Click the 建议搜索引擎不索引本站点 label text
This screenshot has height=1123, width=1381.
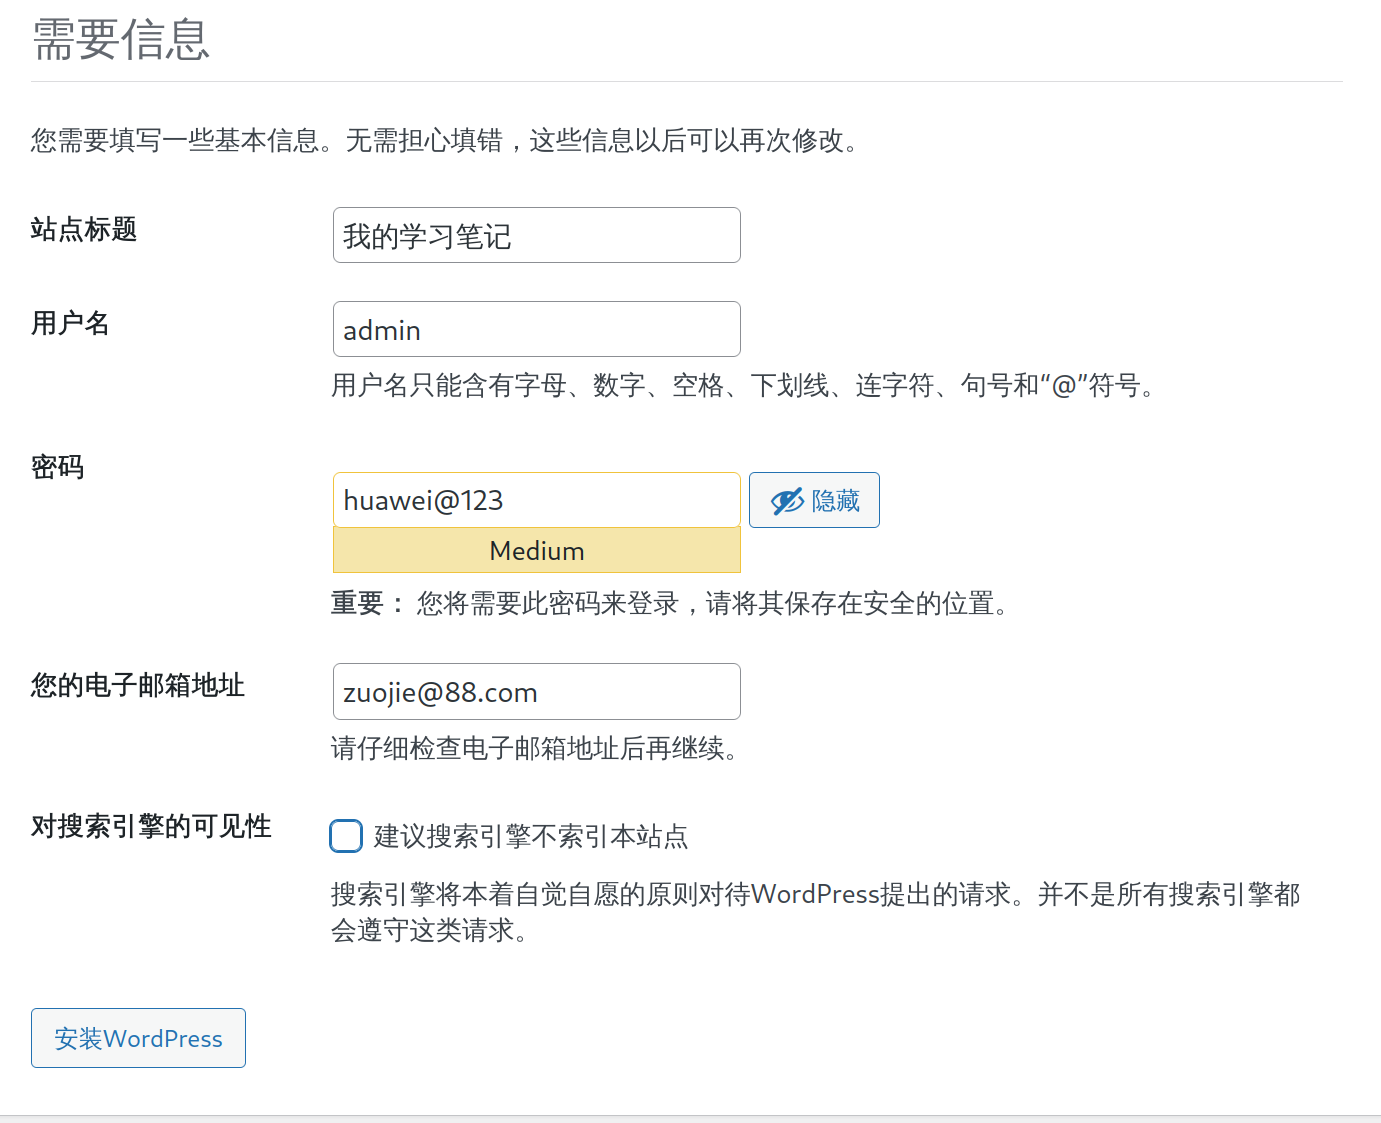click(531, 837)
